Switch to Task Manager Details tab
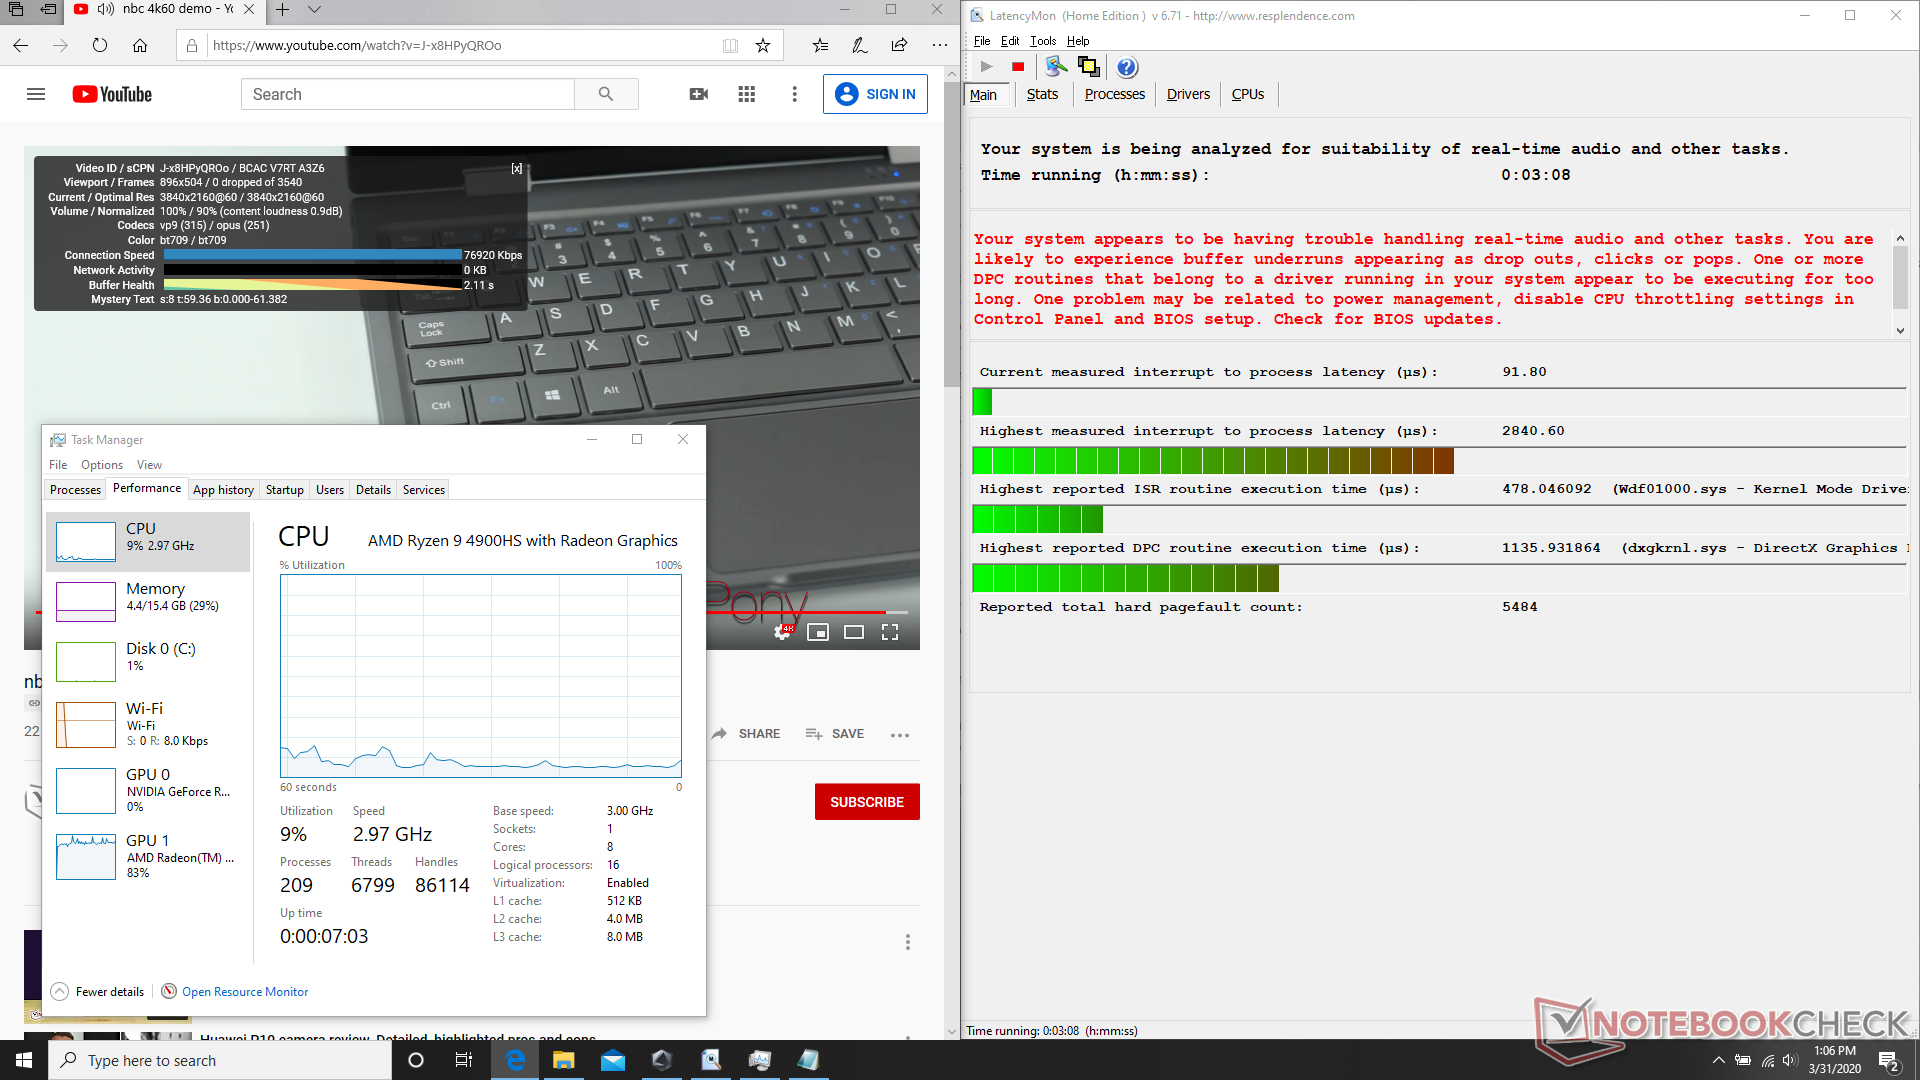This screenshot has width=1920, height=1080. (x=373, y=490)
